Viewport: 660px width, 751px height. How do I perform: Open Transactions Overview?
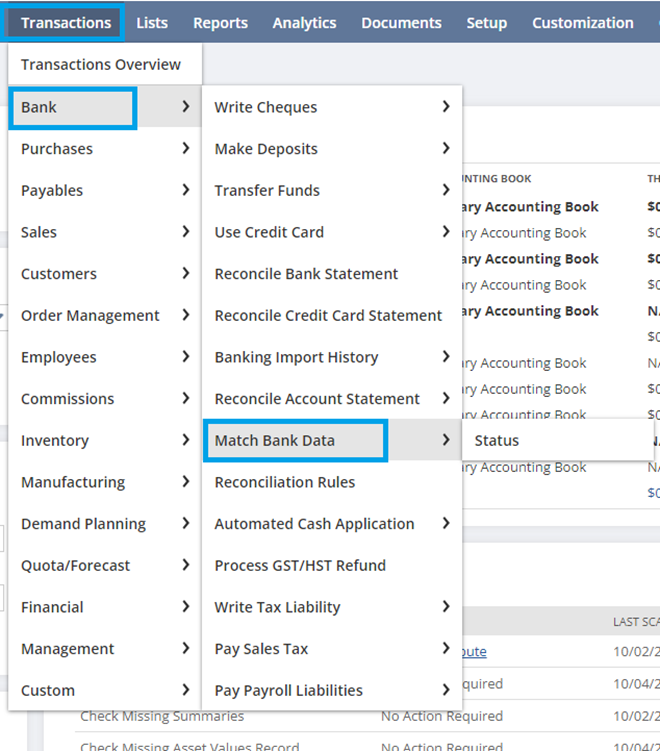(x=101, y=65)
